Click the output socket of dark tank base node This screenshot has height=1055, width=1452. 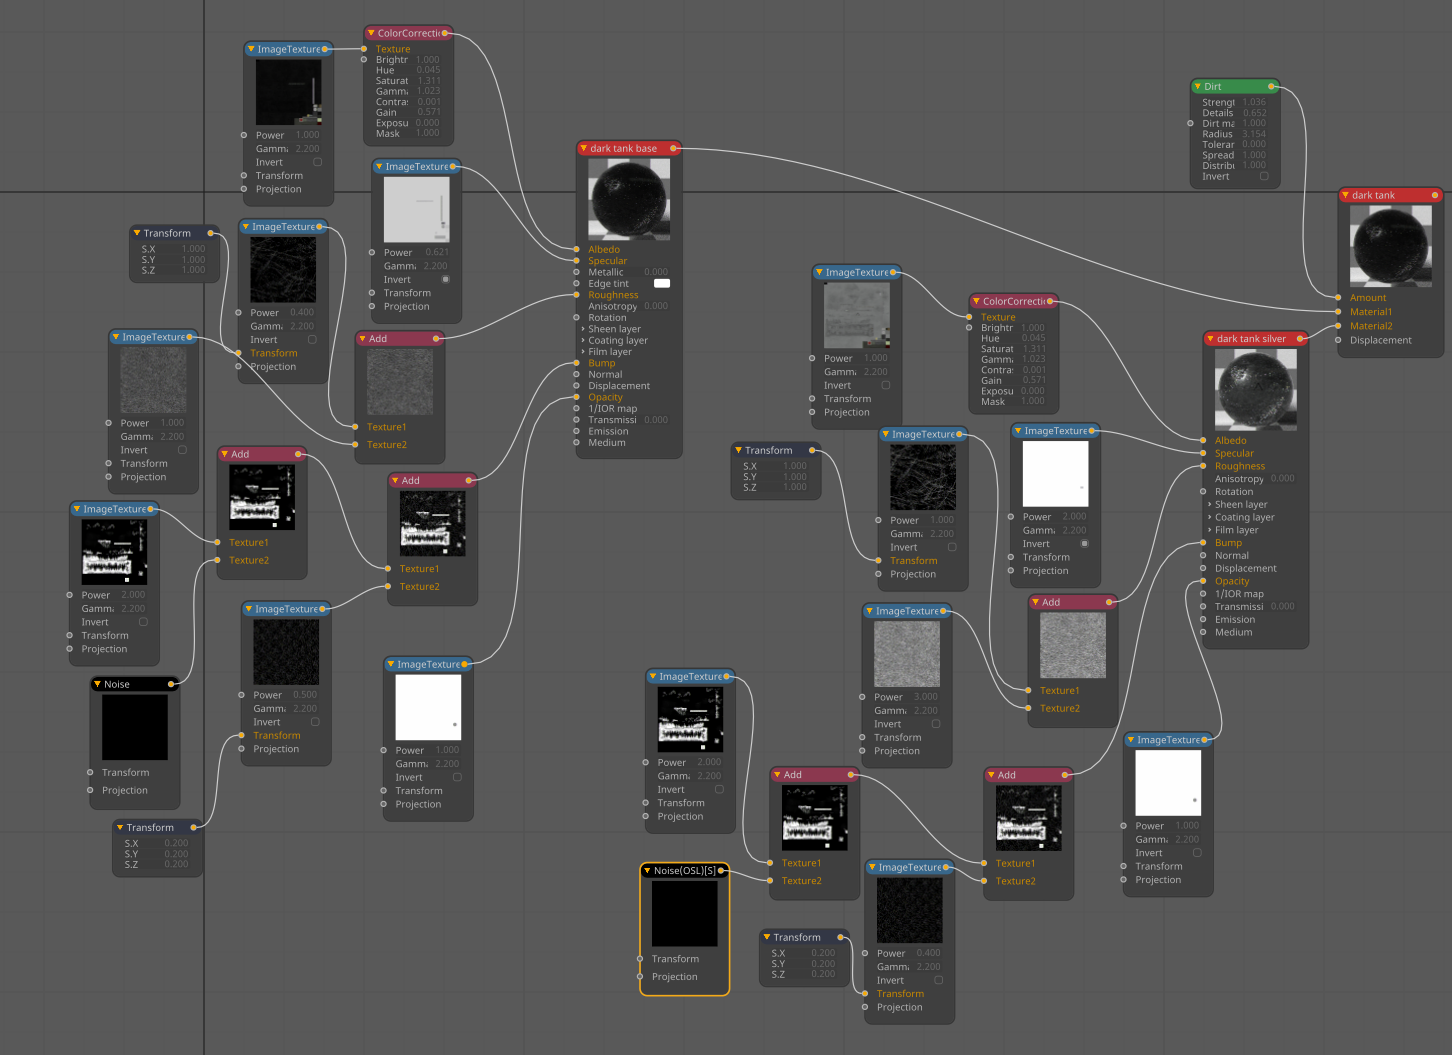pos(673,149)
